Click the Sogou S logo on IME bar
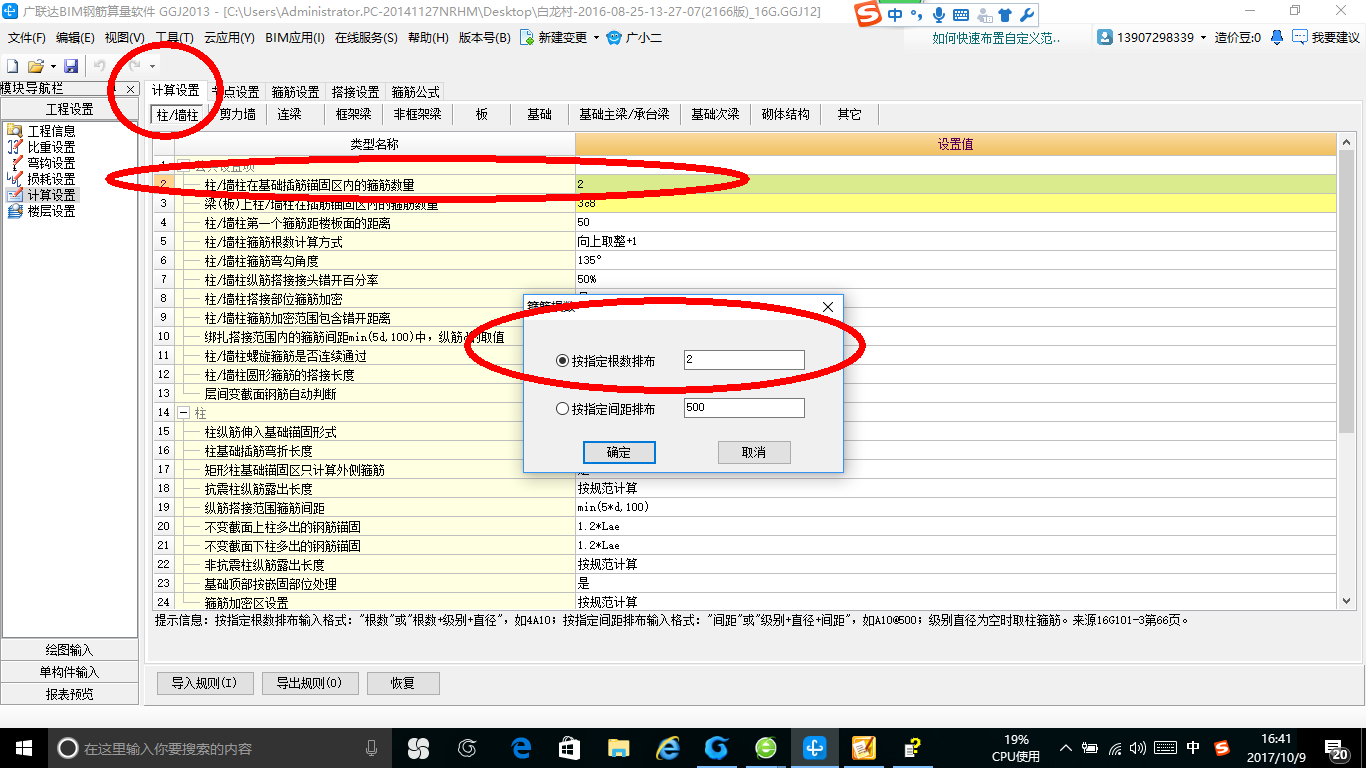Image resolution: width=1366 pixels, height=768 pixels. 869,14
